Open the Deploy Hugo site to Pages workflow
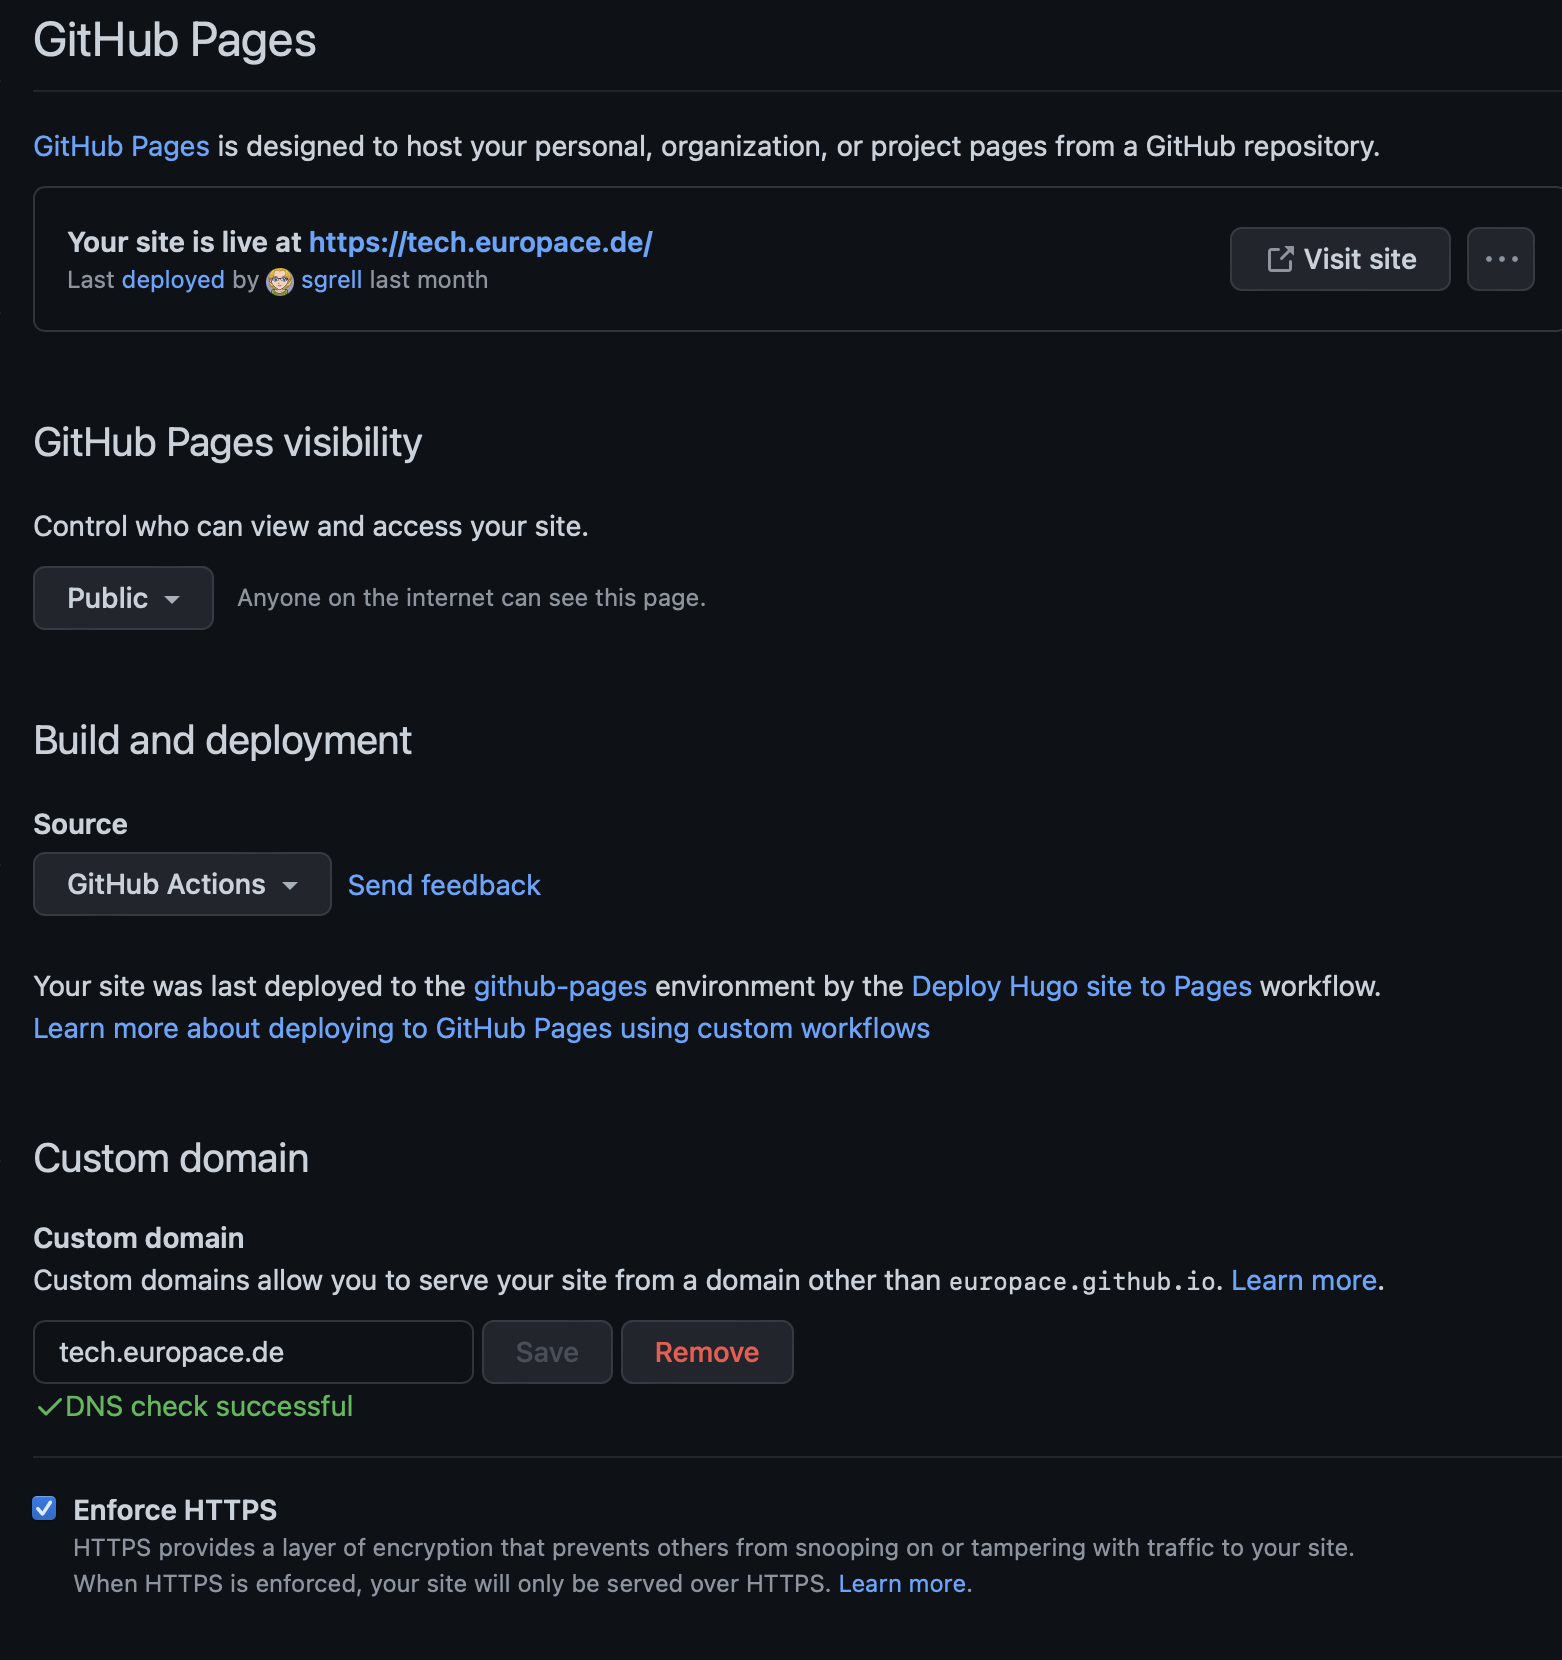The height and width of the screenshot is (1660, 1562). [x=1079, y=987]
